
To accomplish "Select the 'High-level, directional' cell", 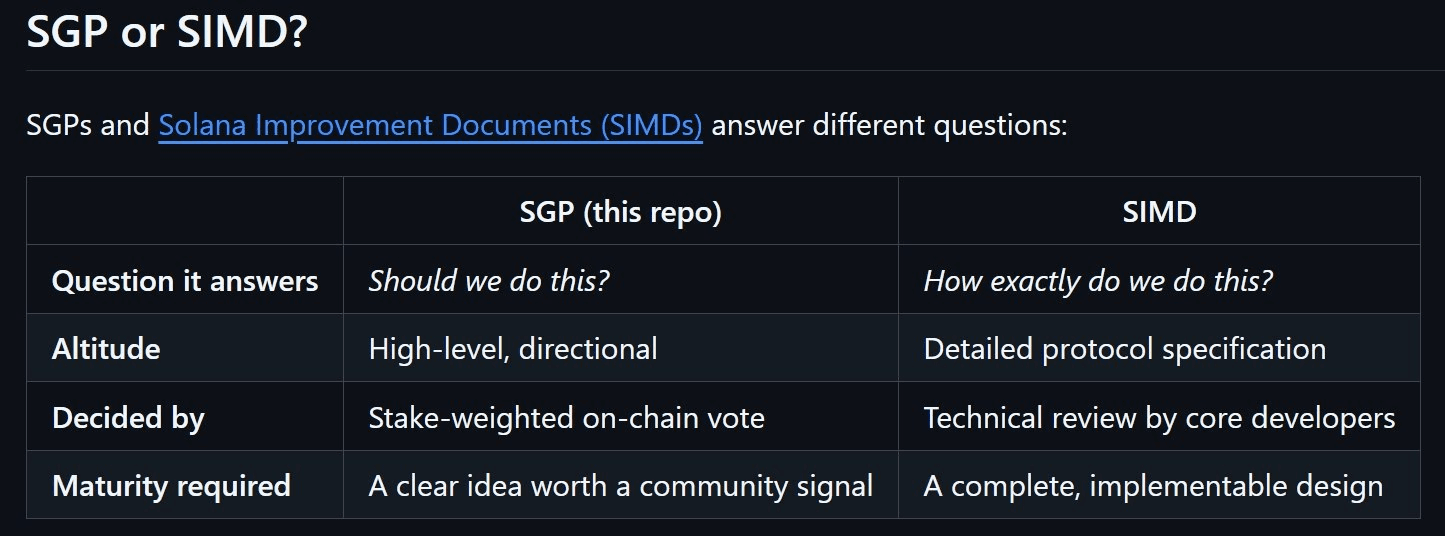I will point(620,349).
